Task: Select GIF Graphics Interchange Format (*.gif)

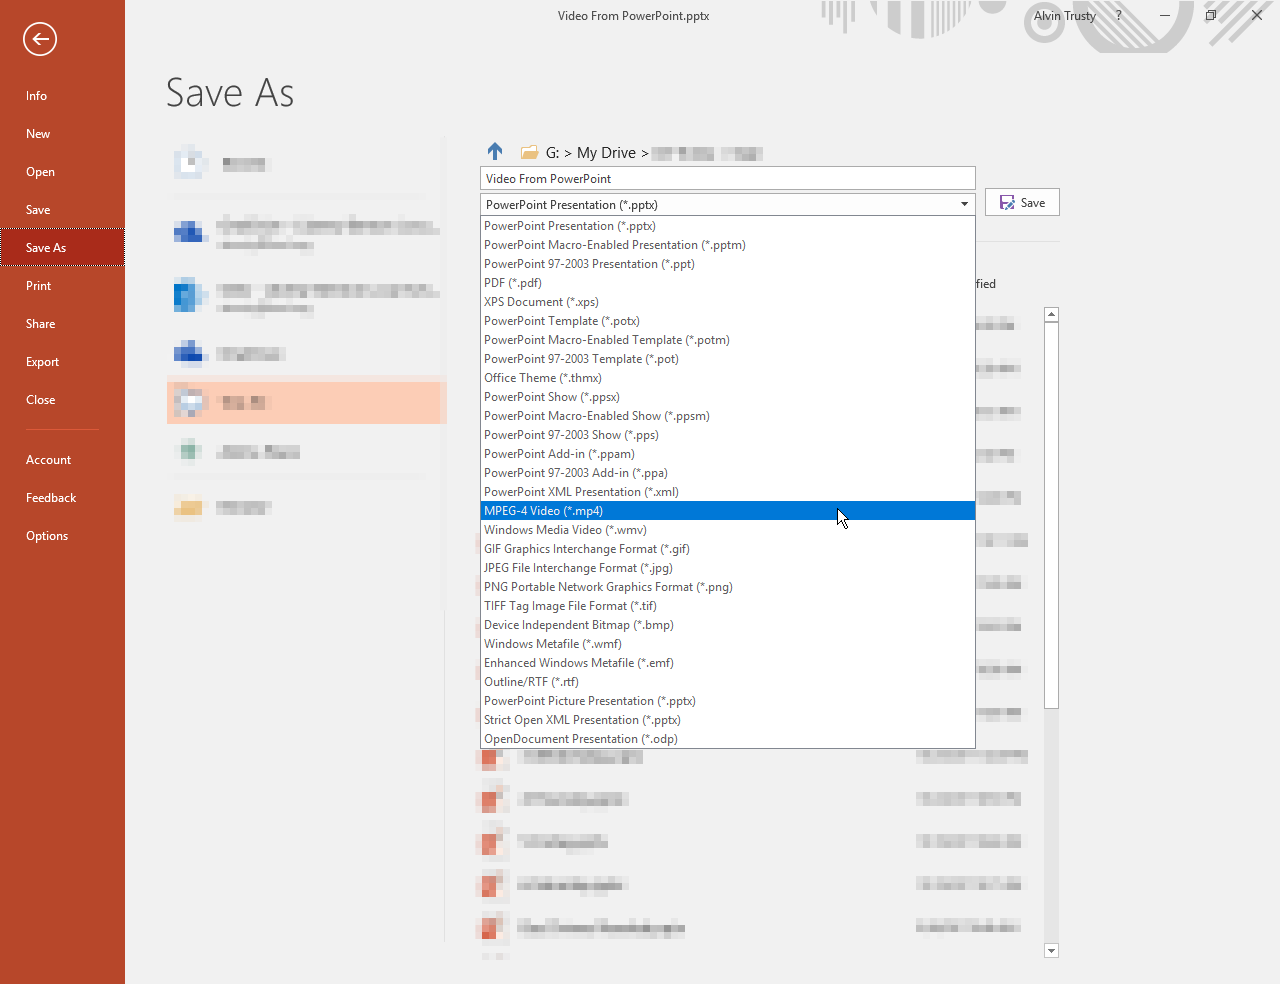Action: pos(727,549)
